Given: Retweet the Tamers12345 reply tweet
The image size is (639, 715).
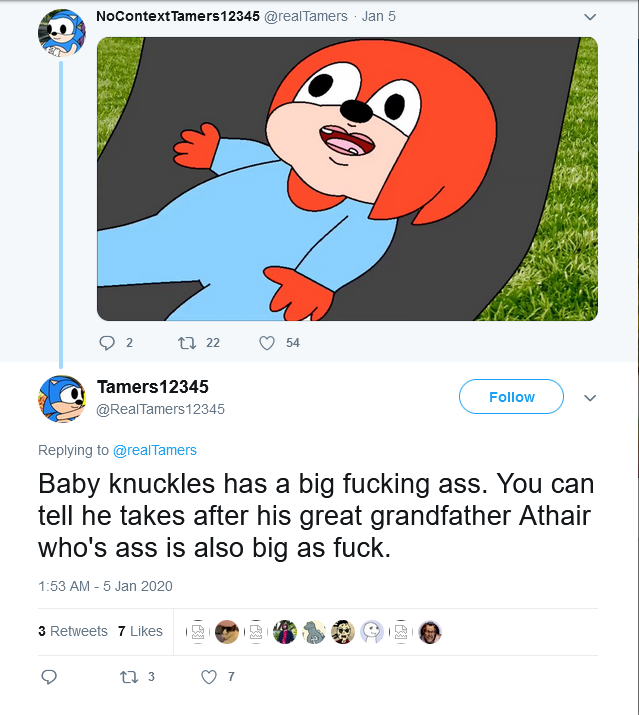Looking at the screenshot, I should [128, 677].
